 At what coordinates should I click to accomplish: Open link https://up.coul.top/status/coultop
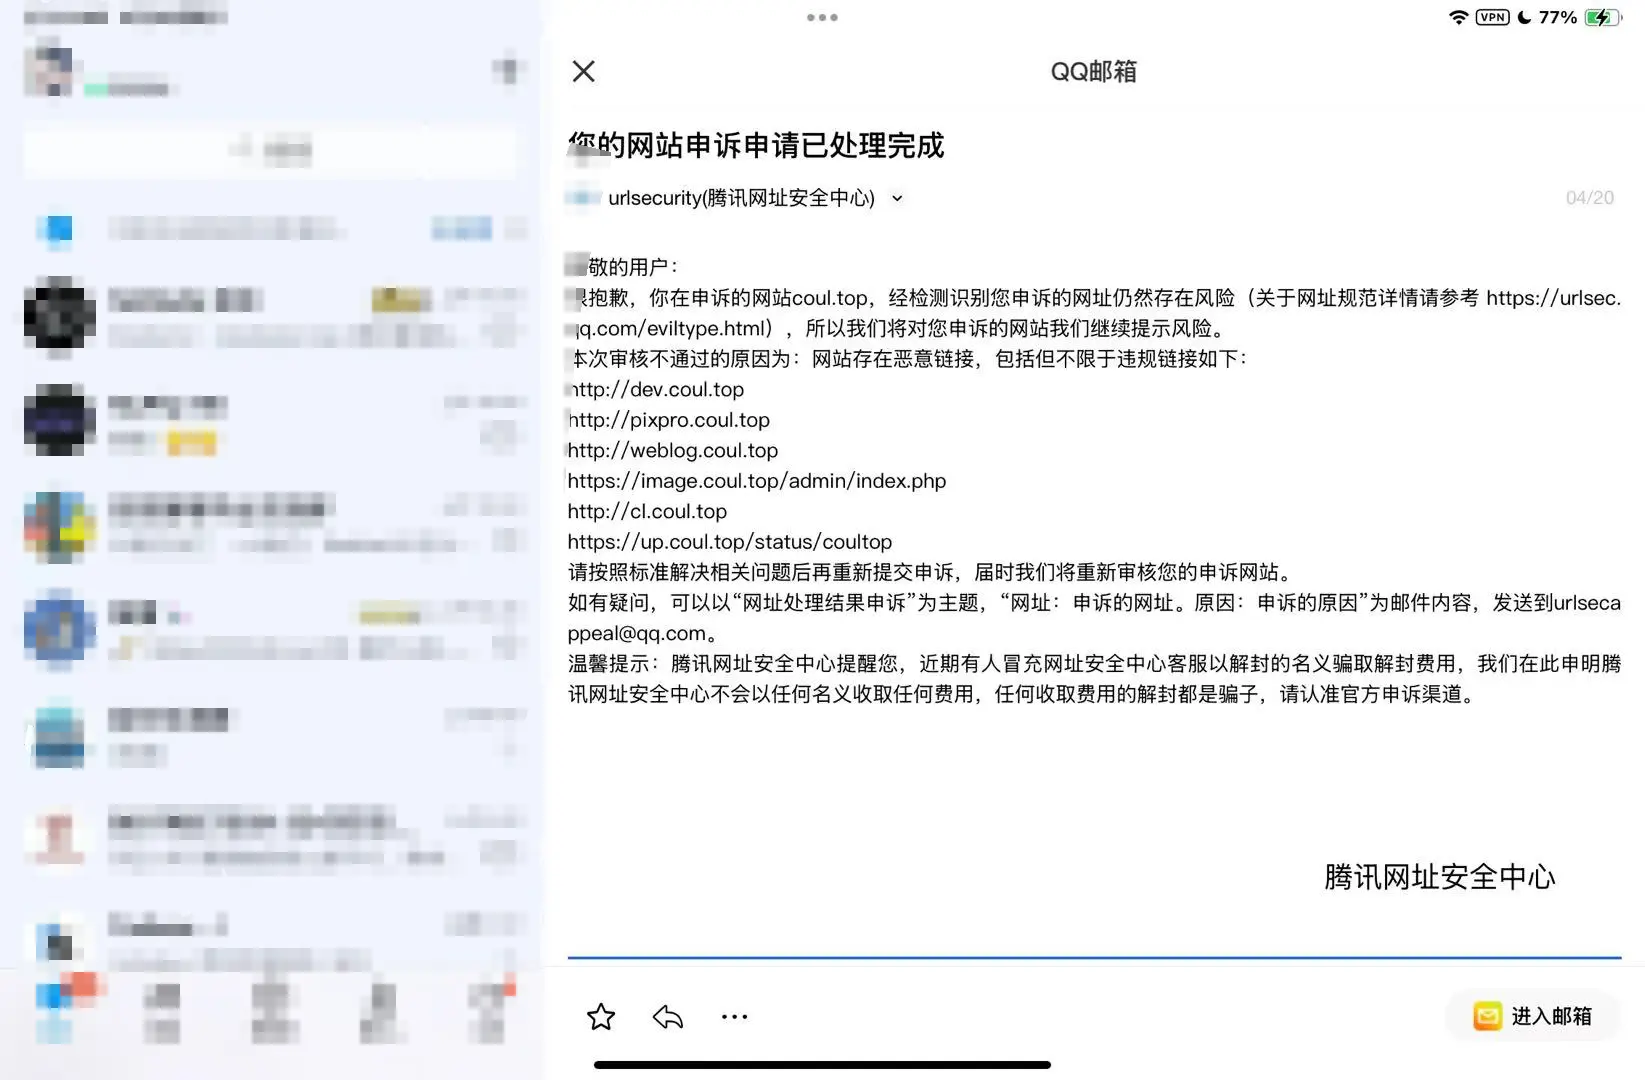(x=730, y=542)
